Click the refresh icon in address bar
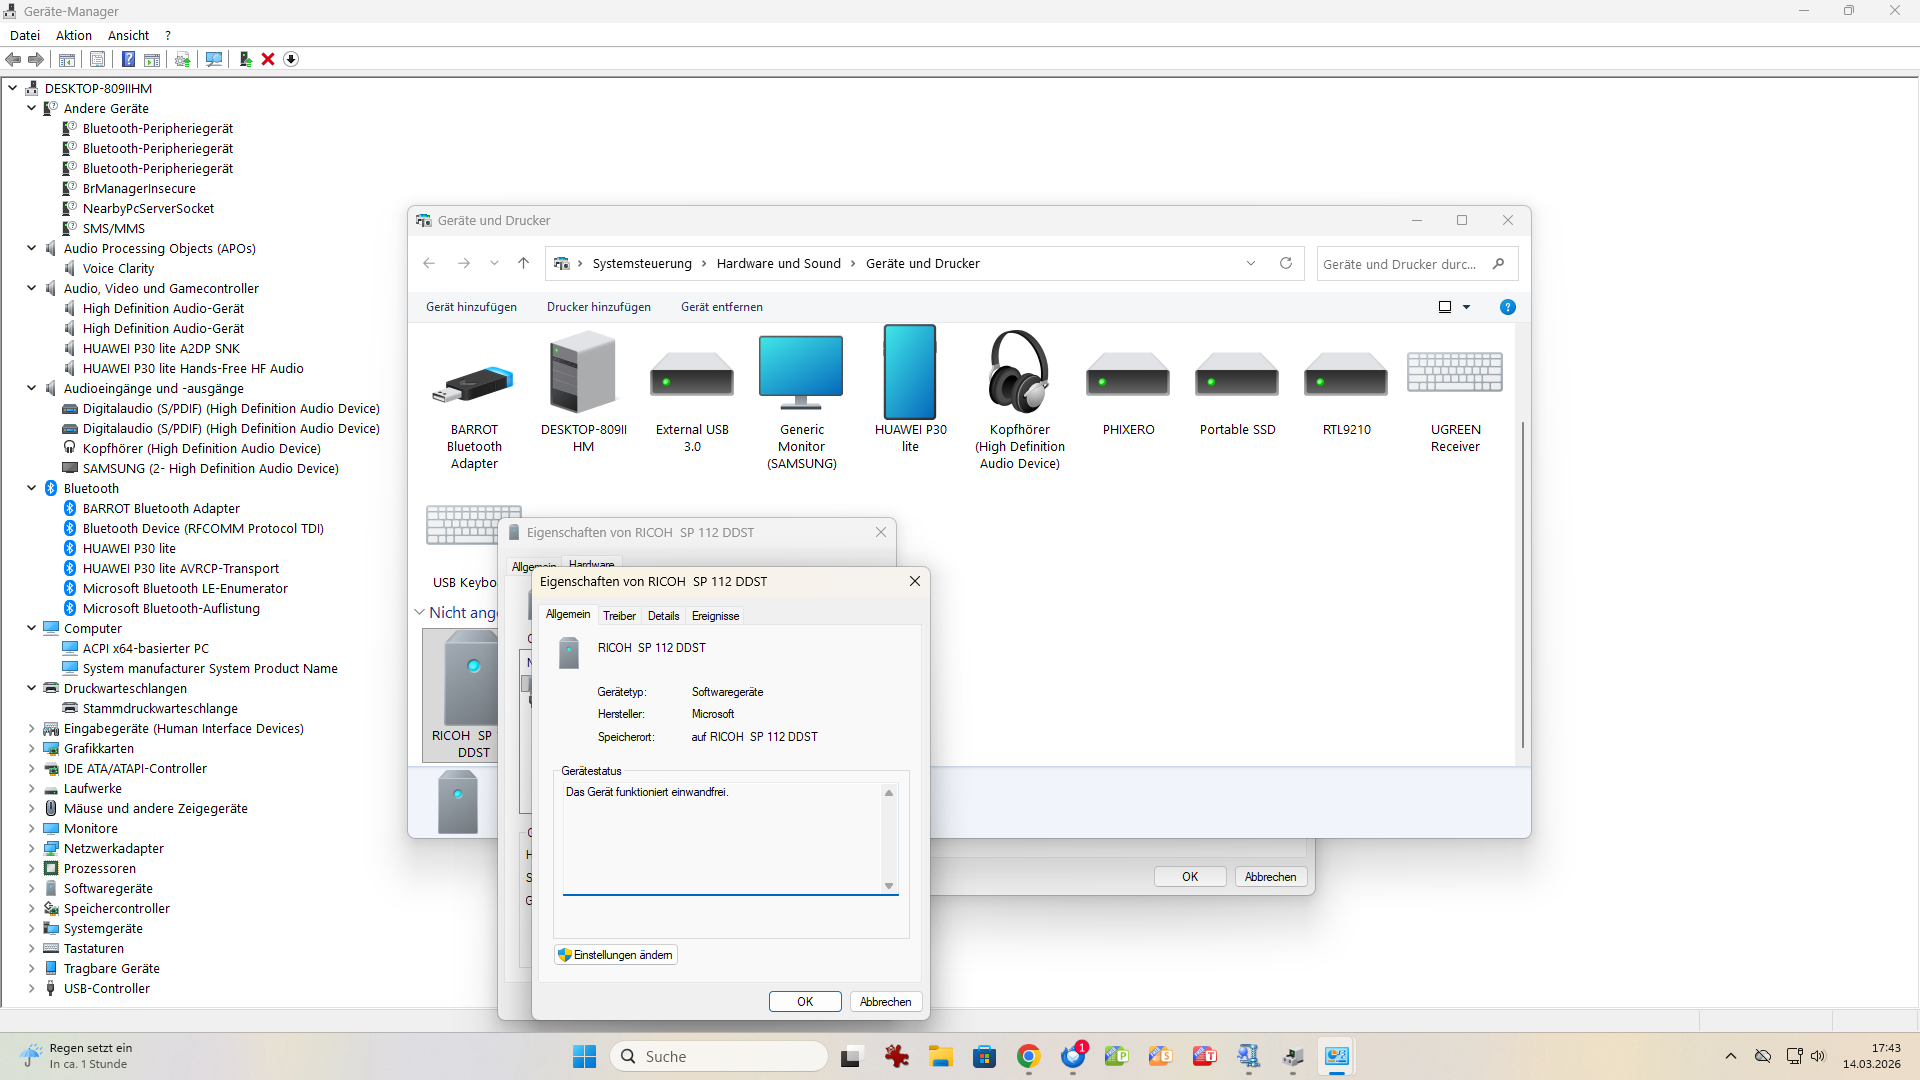This screenshot has width=1920, height=1080. pyautogui.click(x=1286, y=263)
